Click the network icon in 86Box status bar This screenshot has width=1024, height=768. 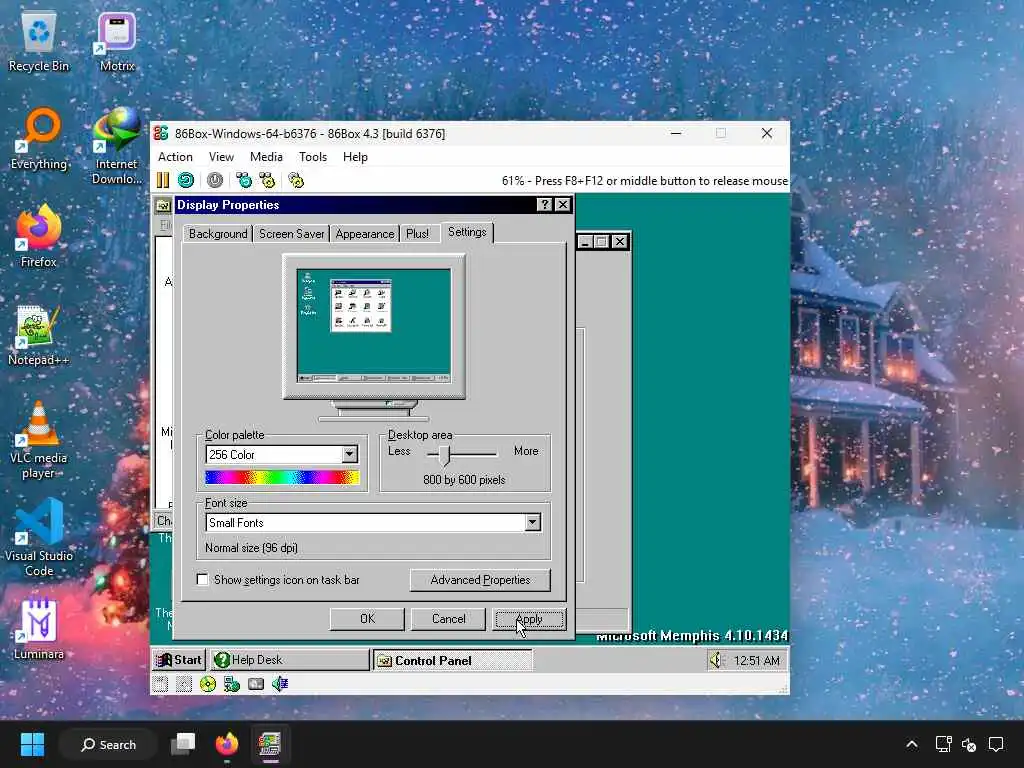tap(231, 684)
